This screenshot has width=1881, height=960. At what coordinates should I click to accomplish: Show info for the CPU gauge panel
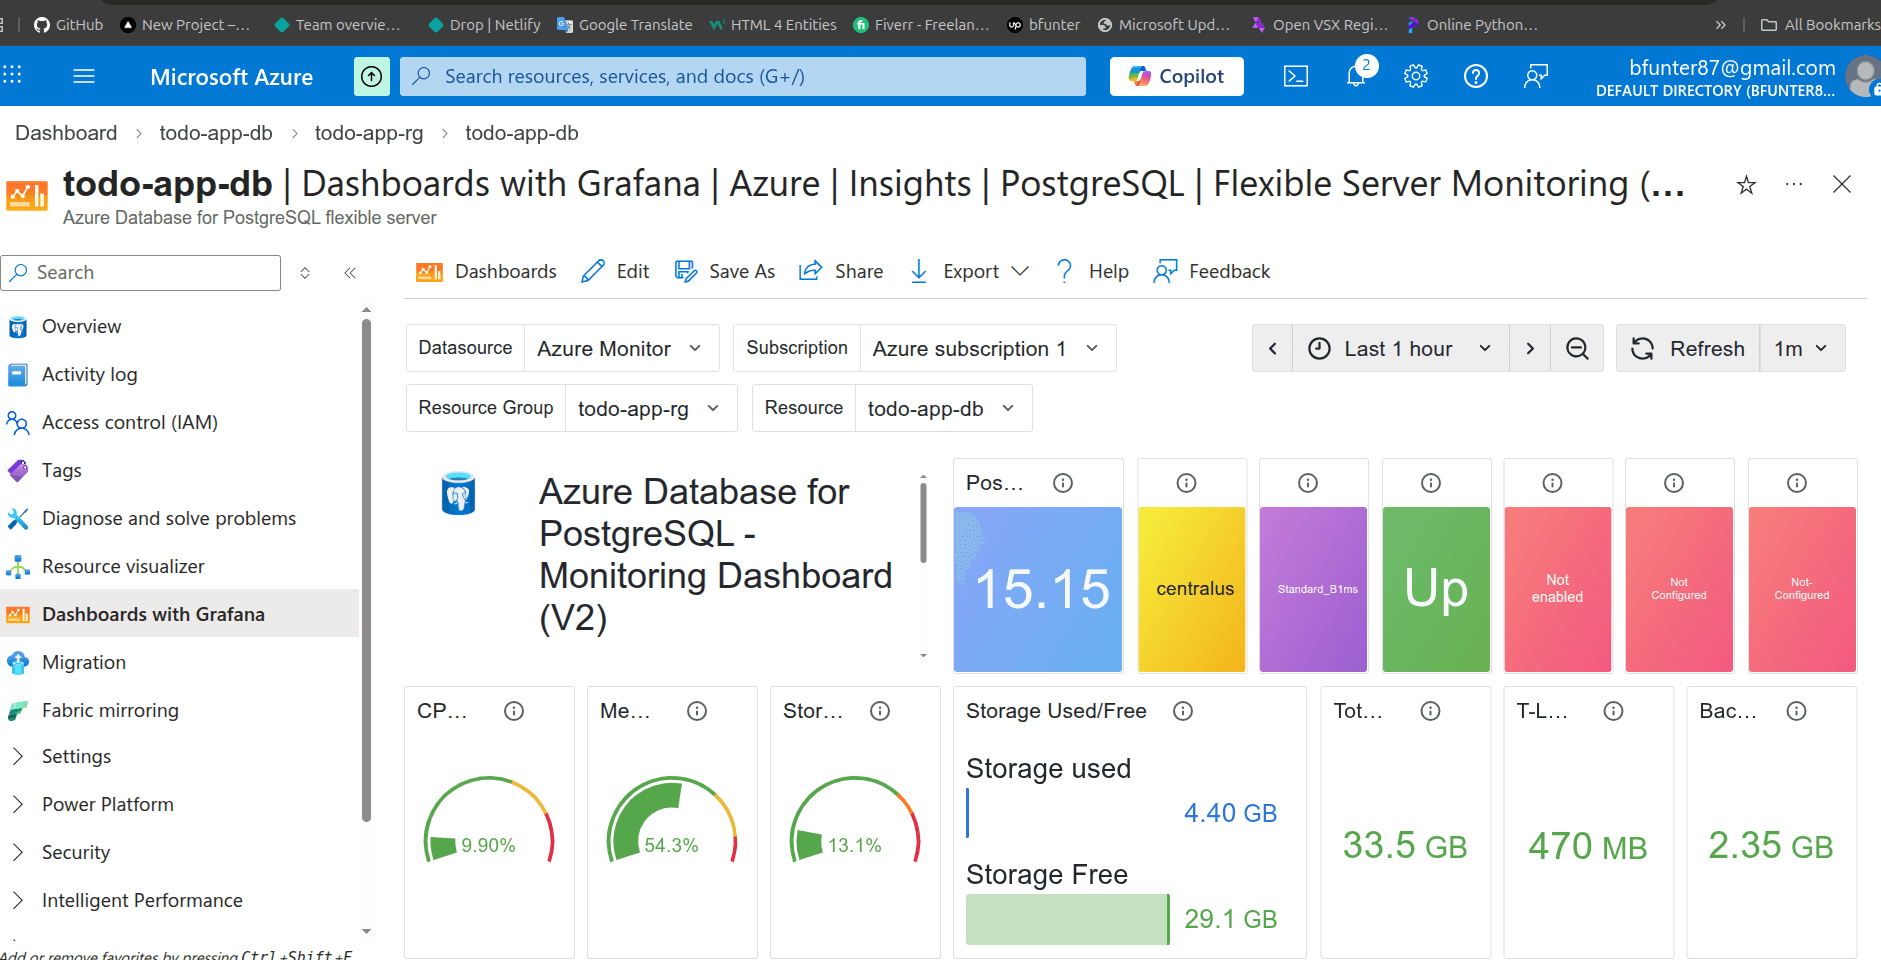(514, 711)
